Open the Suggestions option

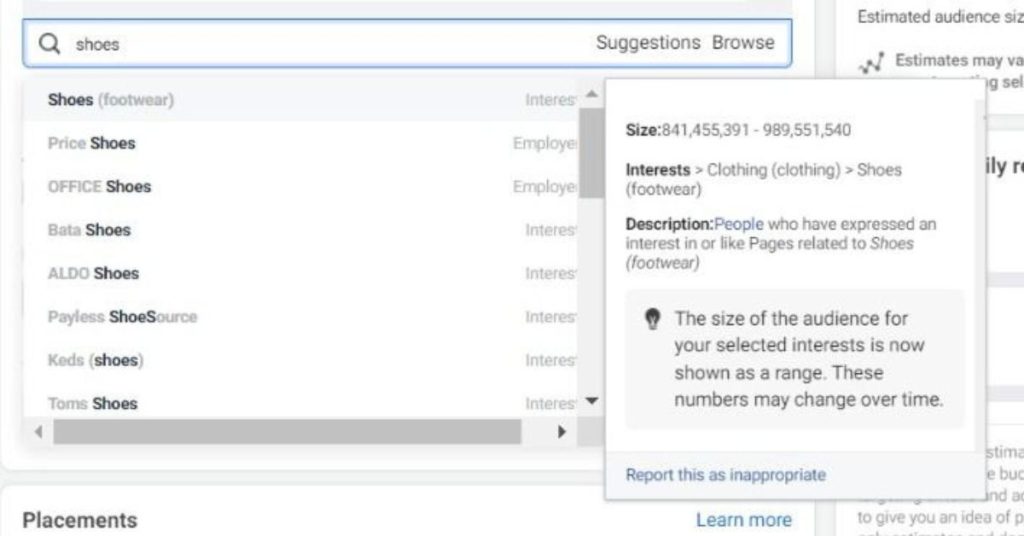[648, 42]
